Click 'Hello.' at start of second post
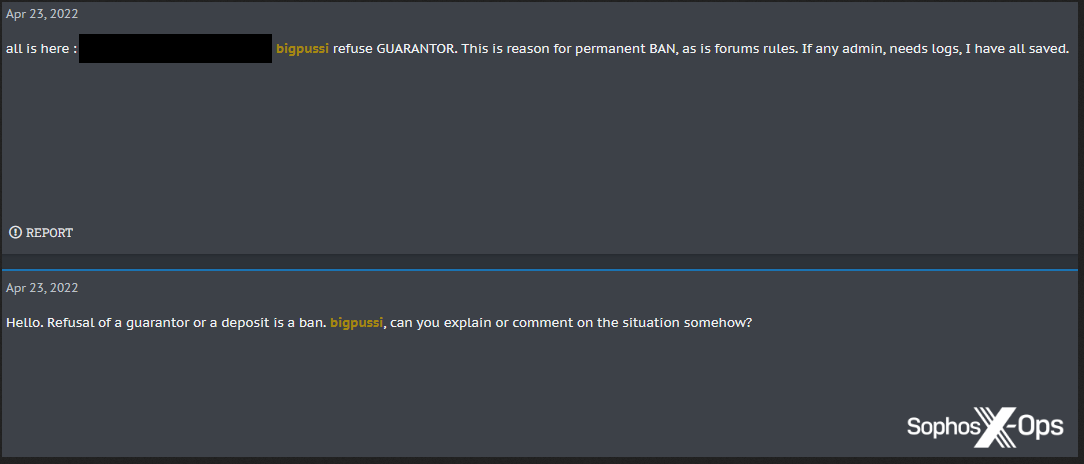This screenshot has width=1084, height=464. [x=22, y=323]
